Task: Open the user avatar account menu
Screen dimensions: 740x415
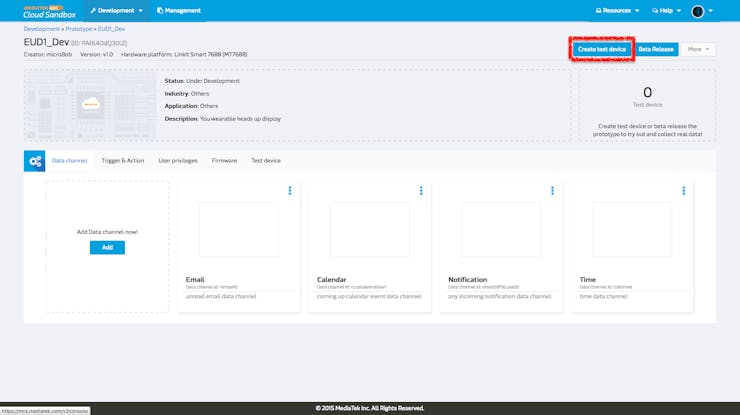Action: pos(702,11)
